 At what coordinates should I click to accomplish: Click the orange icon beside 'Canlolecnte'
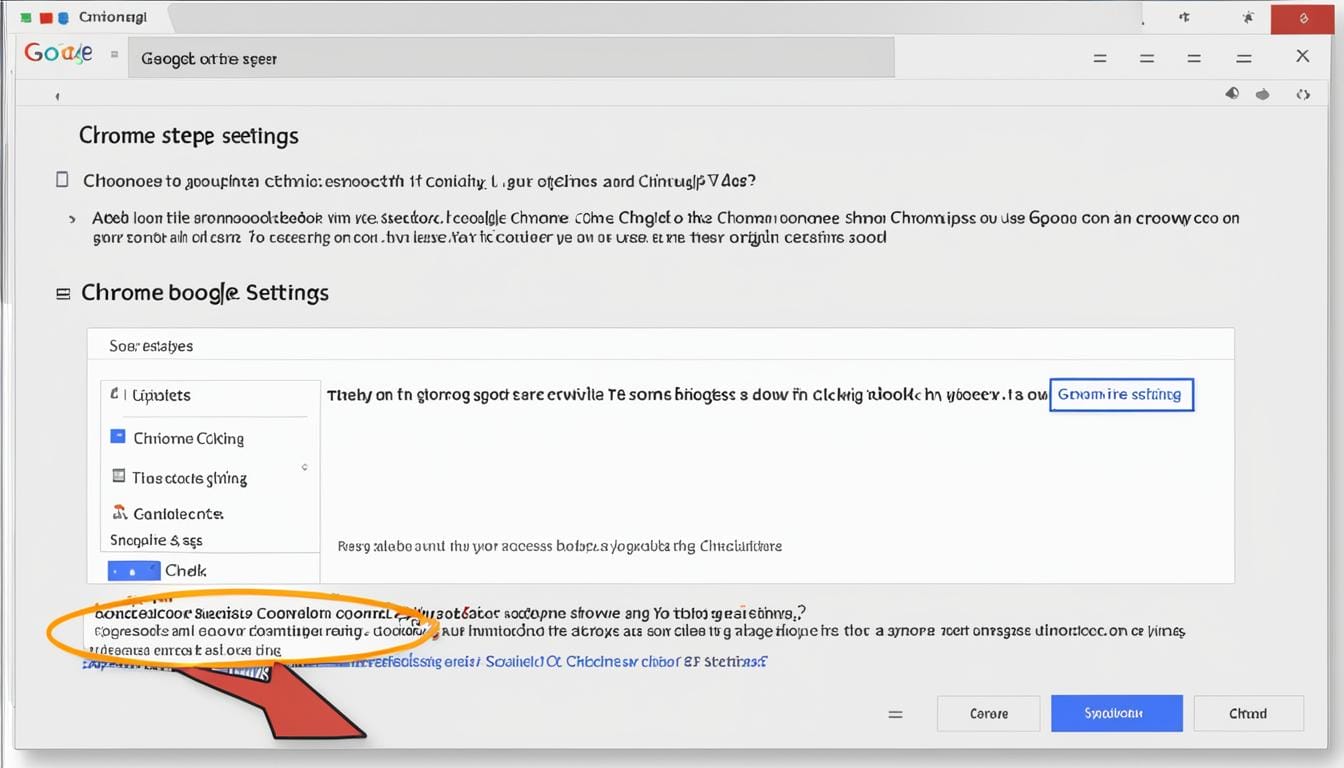point(119,512)
